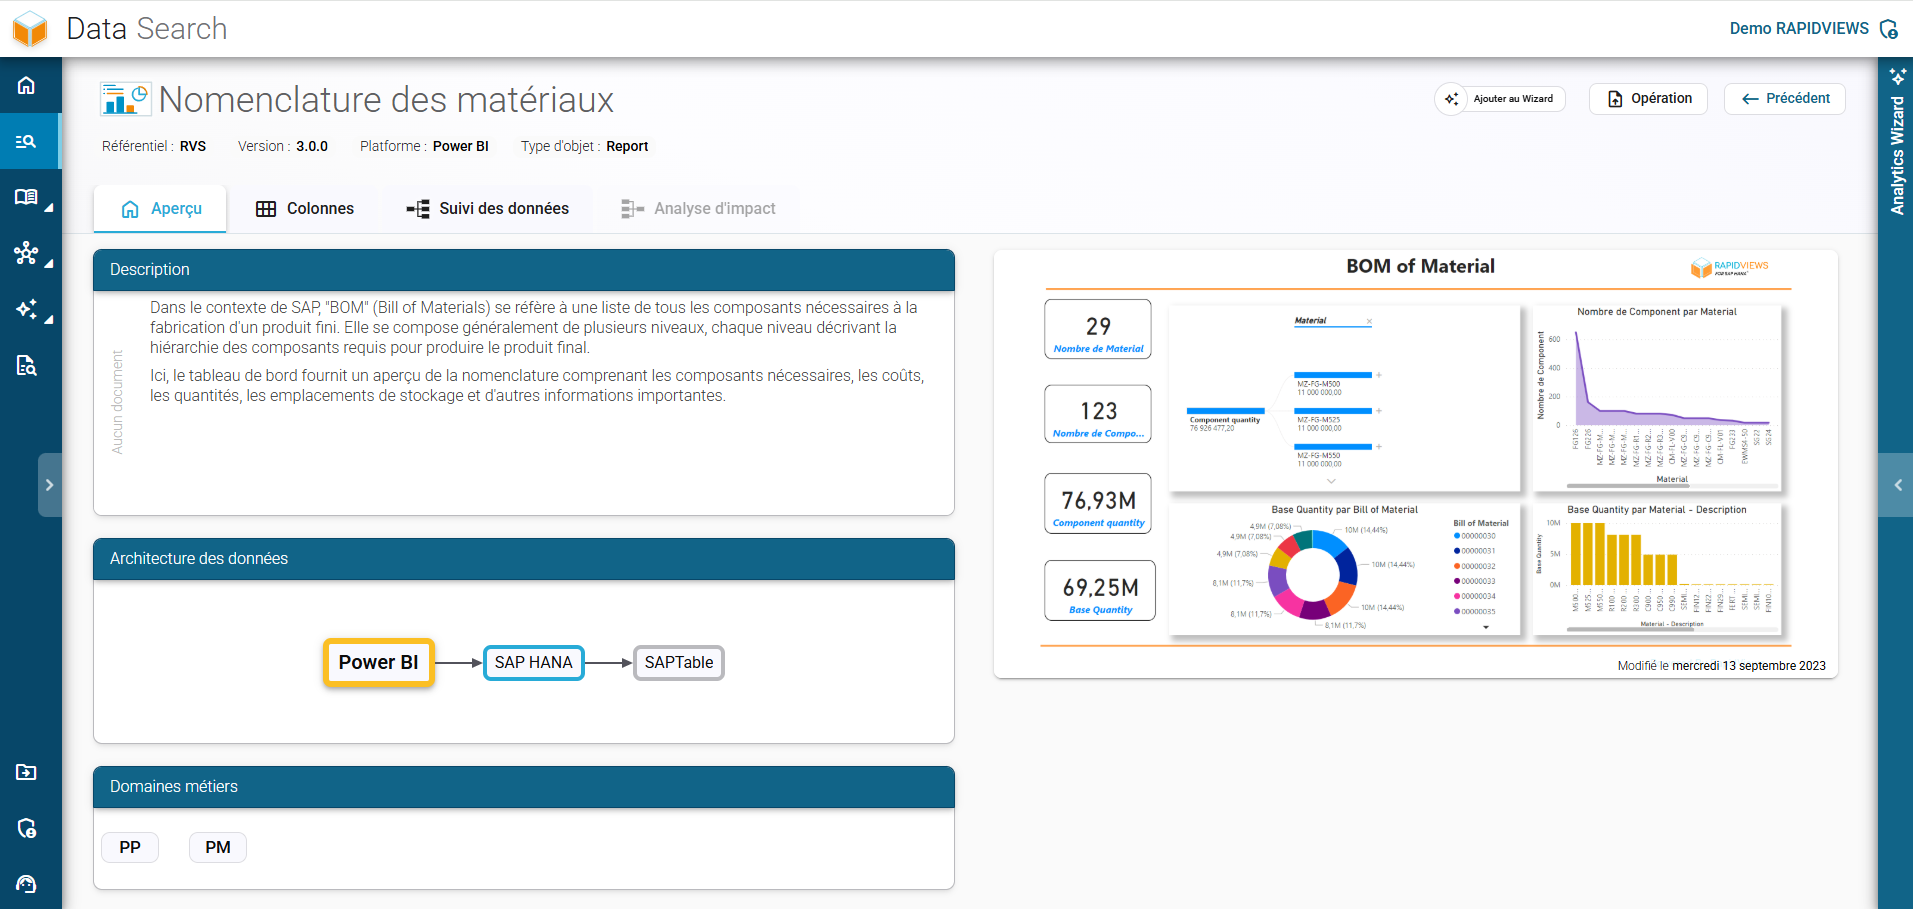Click the 123 Nombre de Compo card
This screenshot has width=1913, height=909.
1098,414
